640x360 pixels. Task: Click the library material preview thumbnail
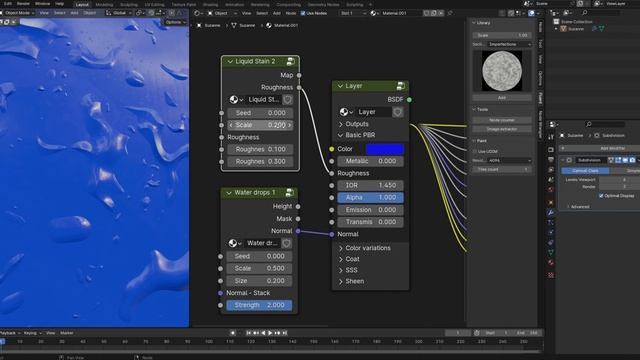click(x=502, y=71)
